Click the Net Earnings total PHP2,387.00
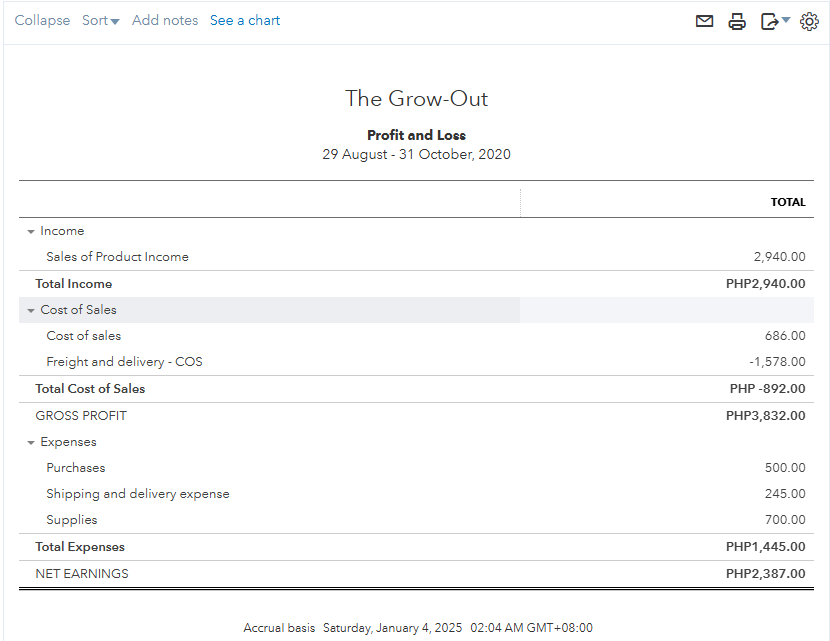 pos(765,574)
